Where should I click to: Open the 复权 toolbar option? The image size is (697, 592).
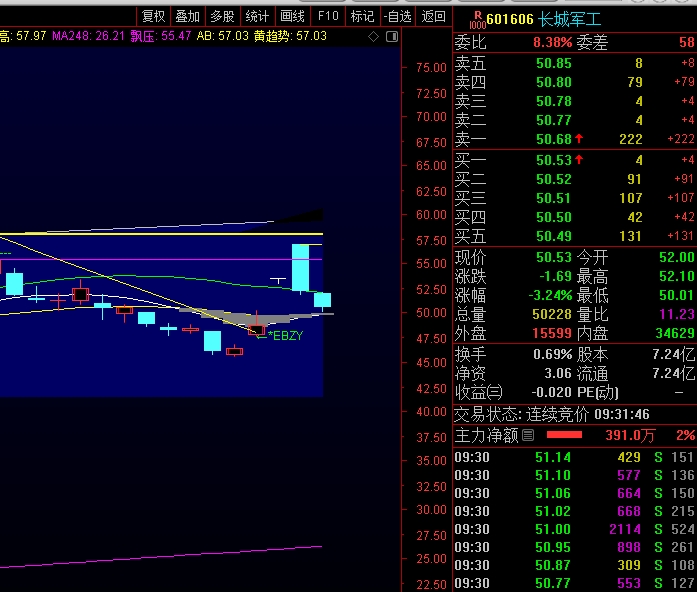click(153, 16)
